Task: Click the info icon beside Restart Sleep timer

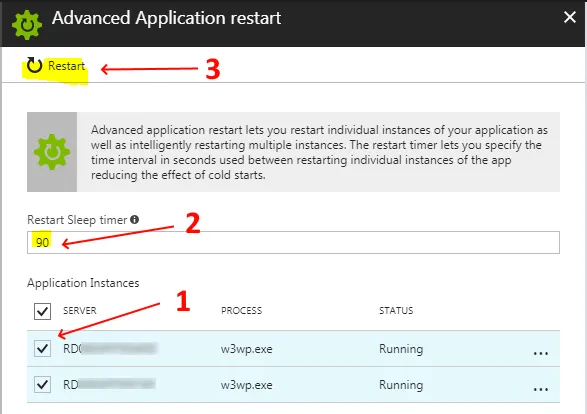Action: (134, 220)
